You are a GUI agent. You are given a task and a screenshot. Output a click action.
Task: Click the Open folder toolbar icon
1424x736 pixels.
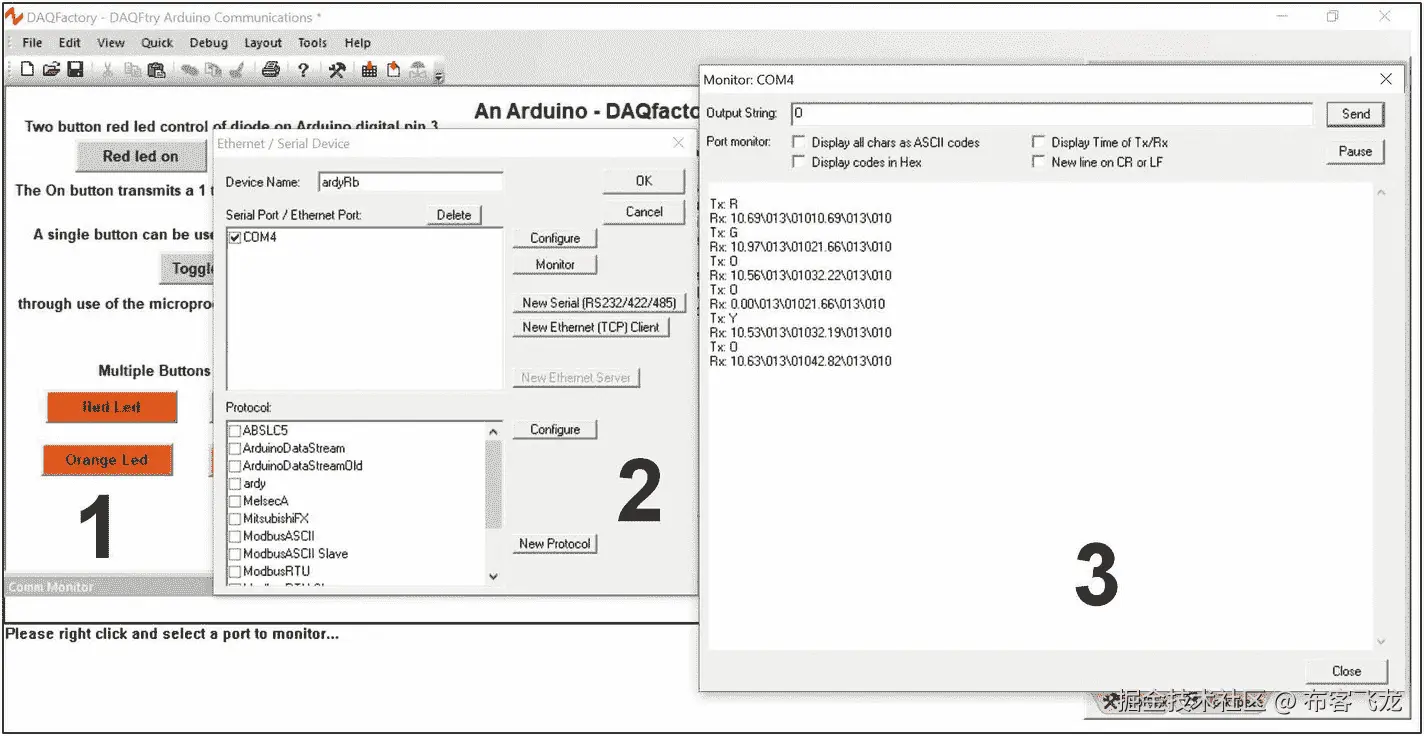point(51,69)
